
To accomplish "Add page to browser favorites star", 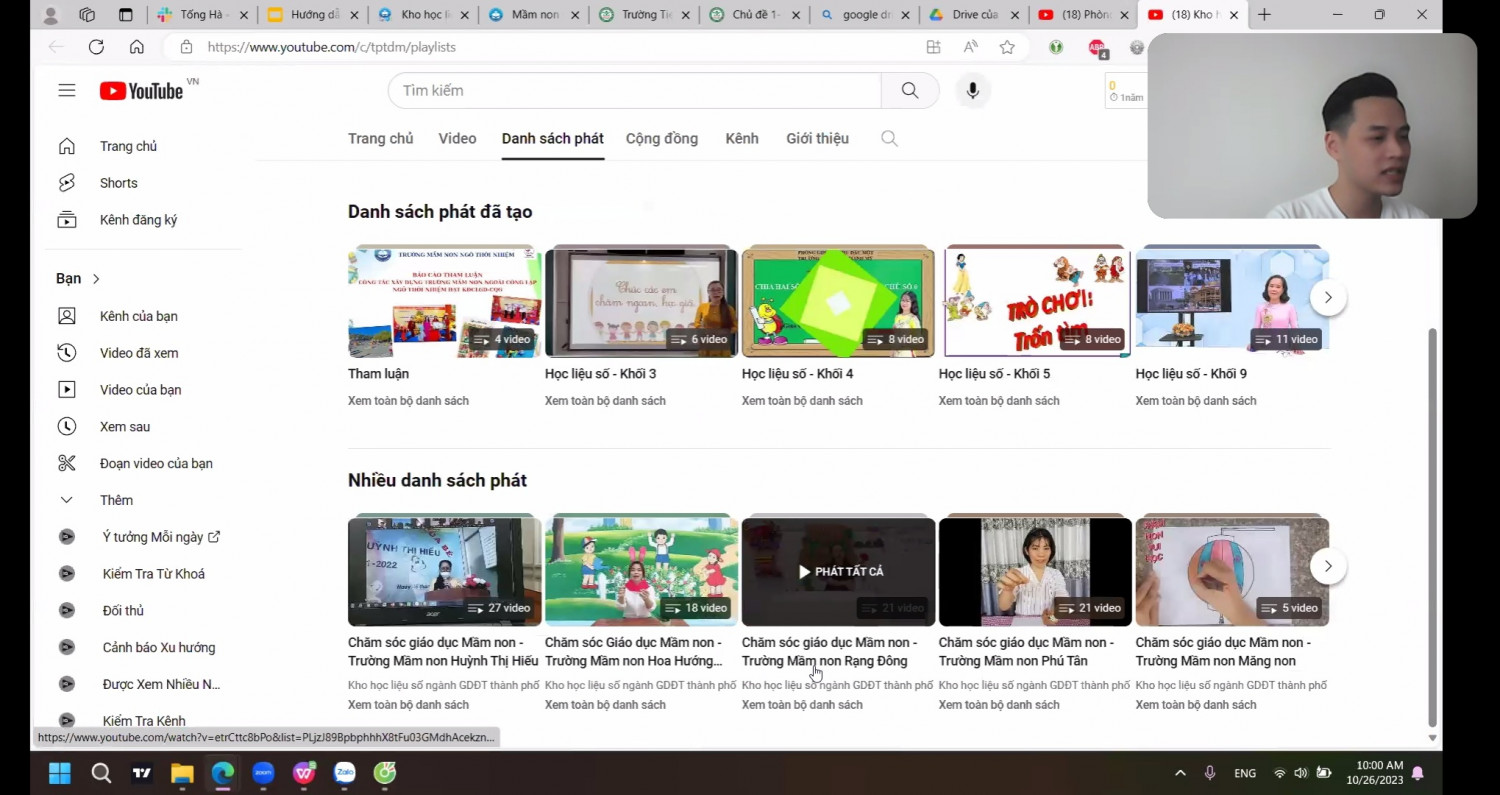I will (x=1007, y=47).
